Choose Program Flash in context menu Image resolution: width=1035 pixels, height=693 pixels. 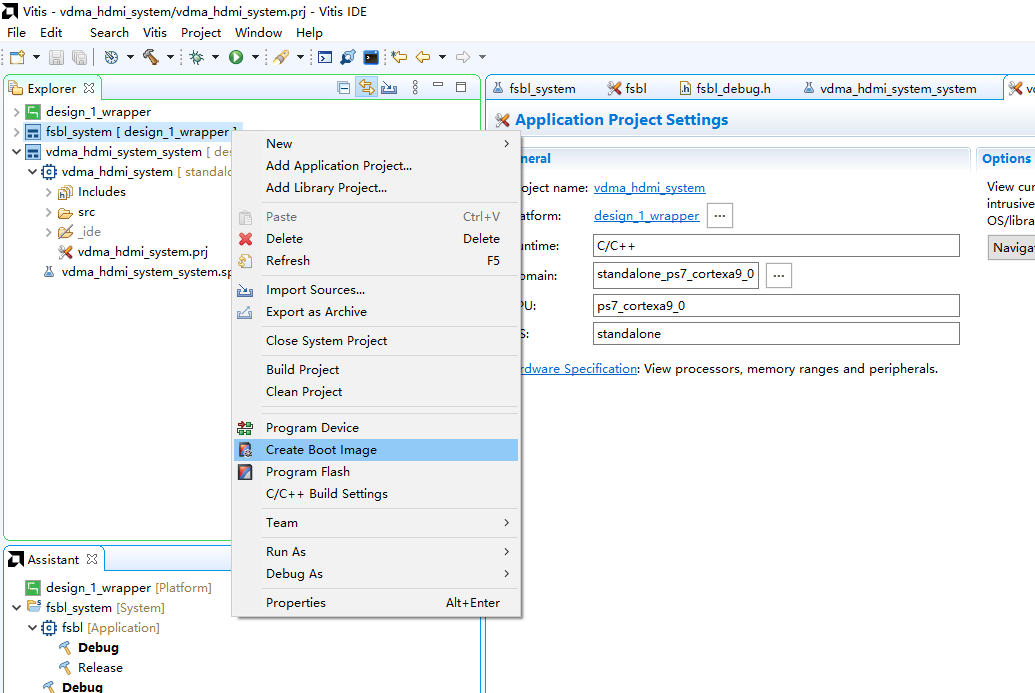pyautogui.click(x=376, y=472)
